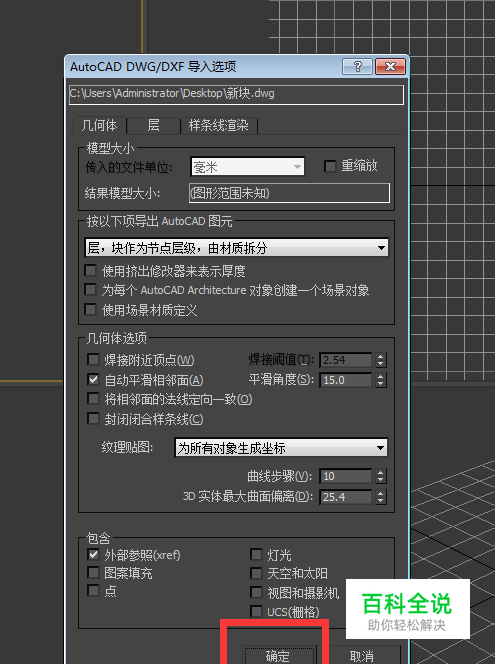The width and height of the screenshot is (495, 664).
Task: Open 纹理贴图 dropdown 为所有对象生成坐标
Action: (281, 448)
